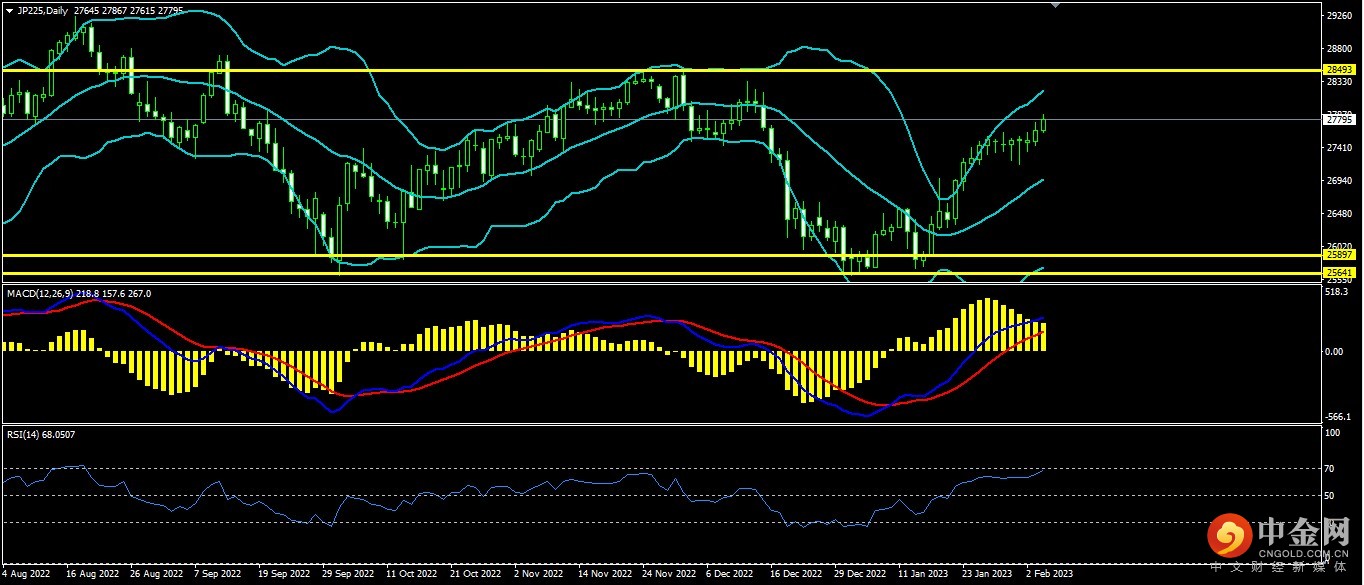Click the 2 Feb 2023 date label

[x=1051, y=575]
